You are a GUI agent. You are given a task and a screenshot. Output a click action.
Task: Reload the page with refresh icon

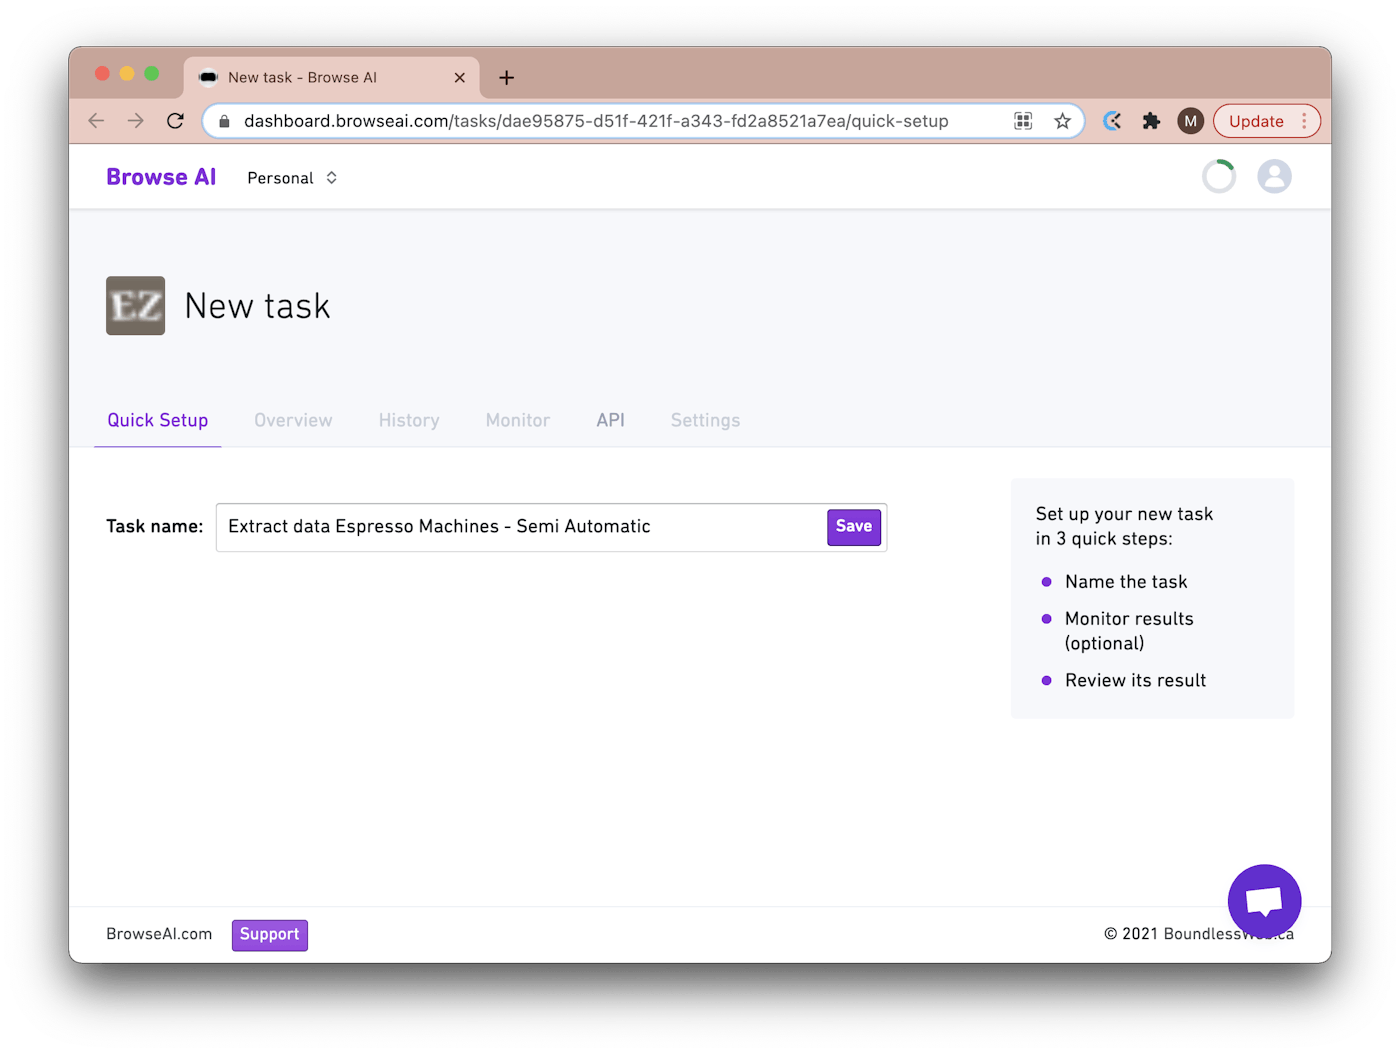[175, 121]
